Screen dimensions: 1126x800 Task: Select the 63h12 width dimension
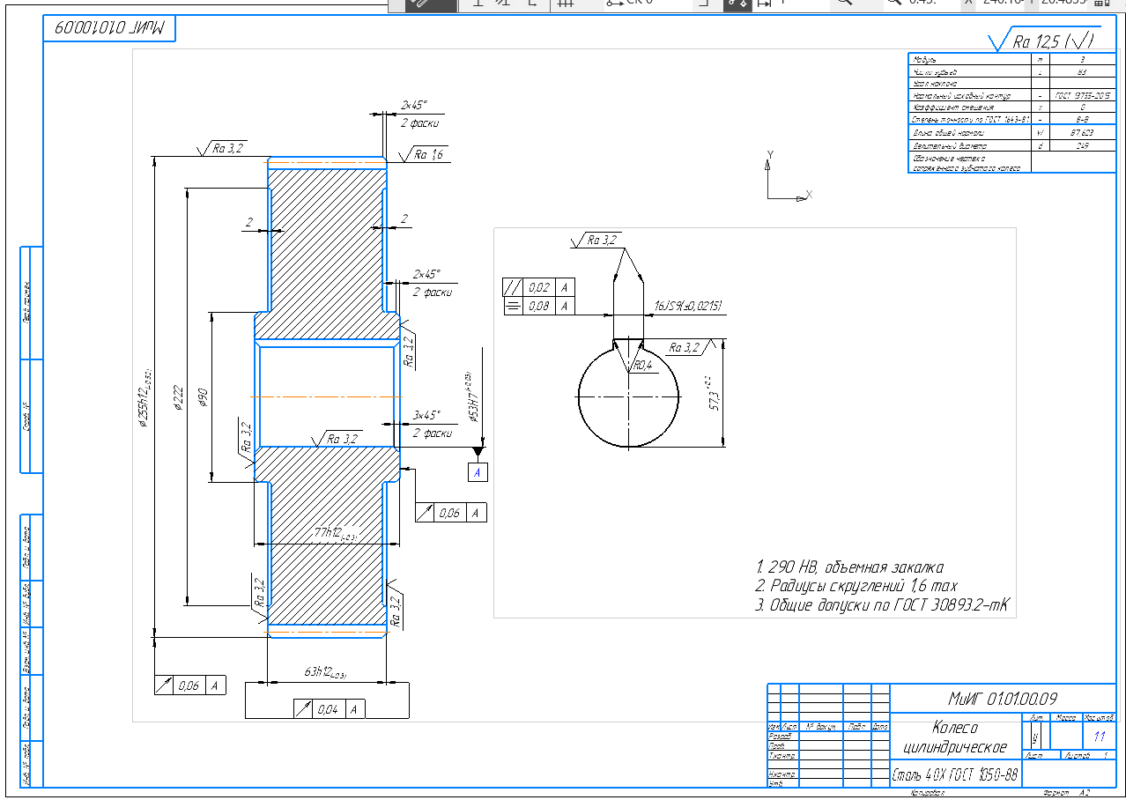pos(327,673)
